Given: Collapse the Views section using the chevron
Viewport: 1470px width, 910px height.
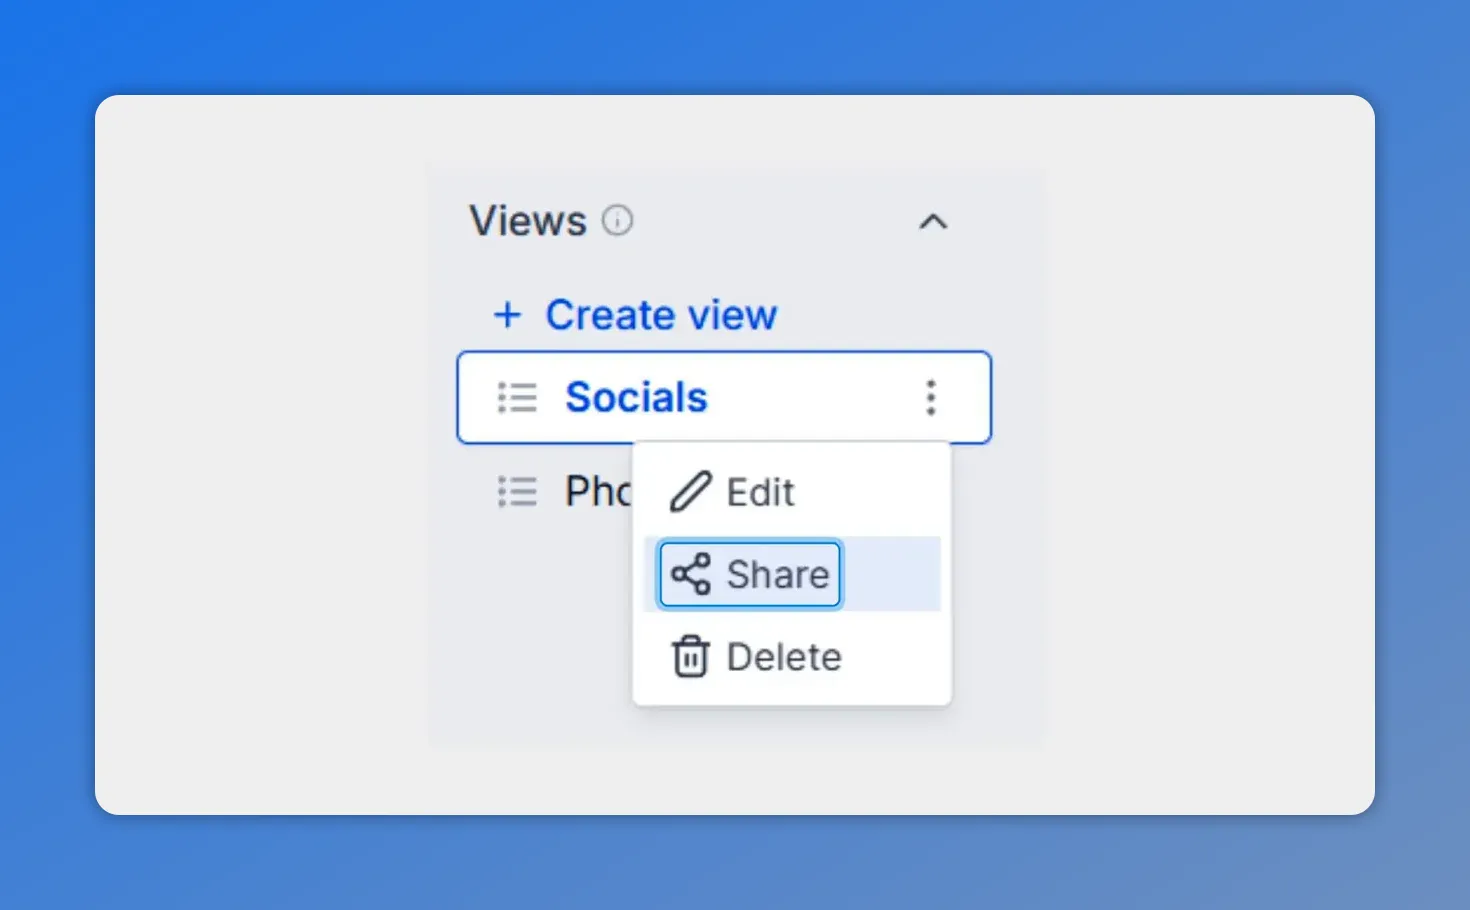Looking at the screenshot, I should 933,222.
